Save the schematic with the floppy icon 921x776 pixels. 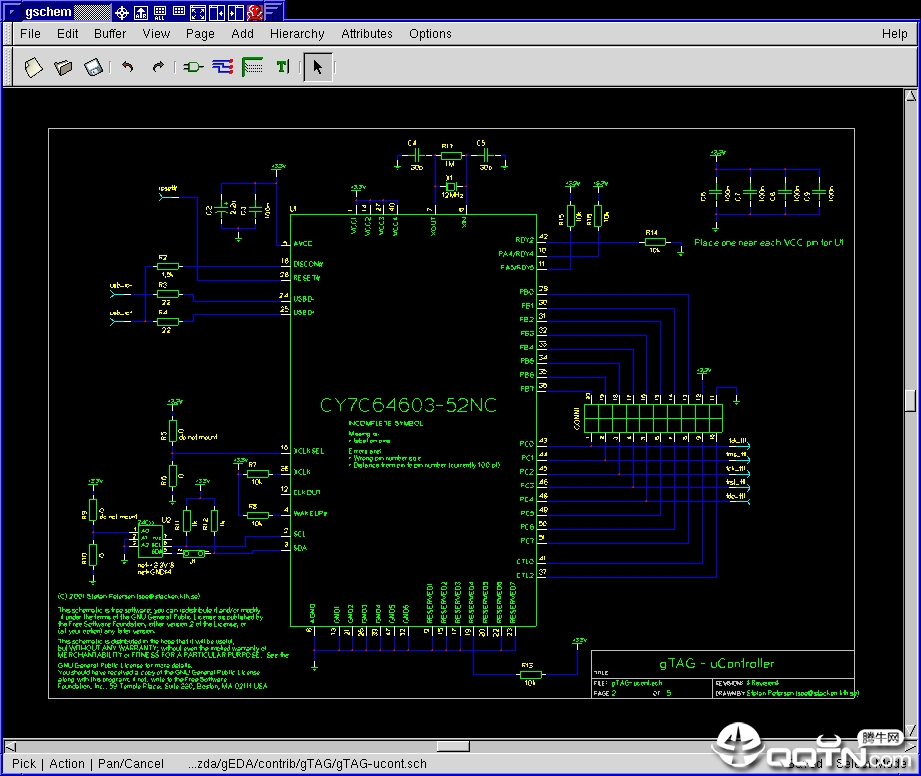point(93,67)
